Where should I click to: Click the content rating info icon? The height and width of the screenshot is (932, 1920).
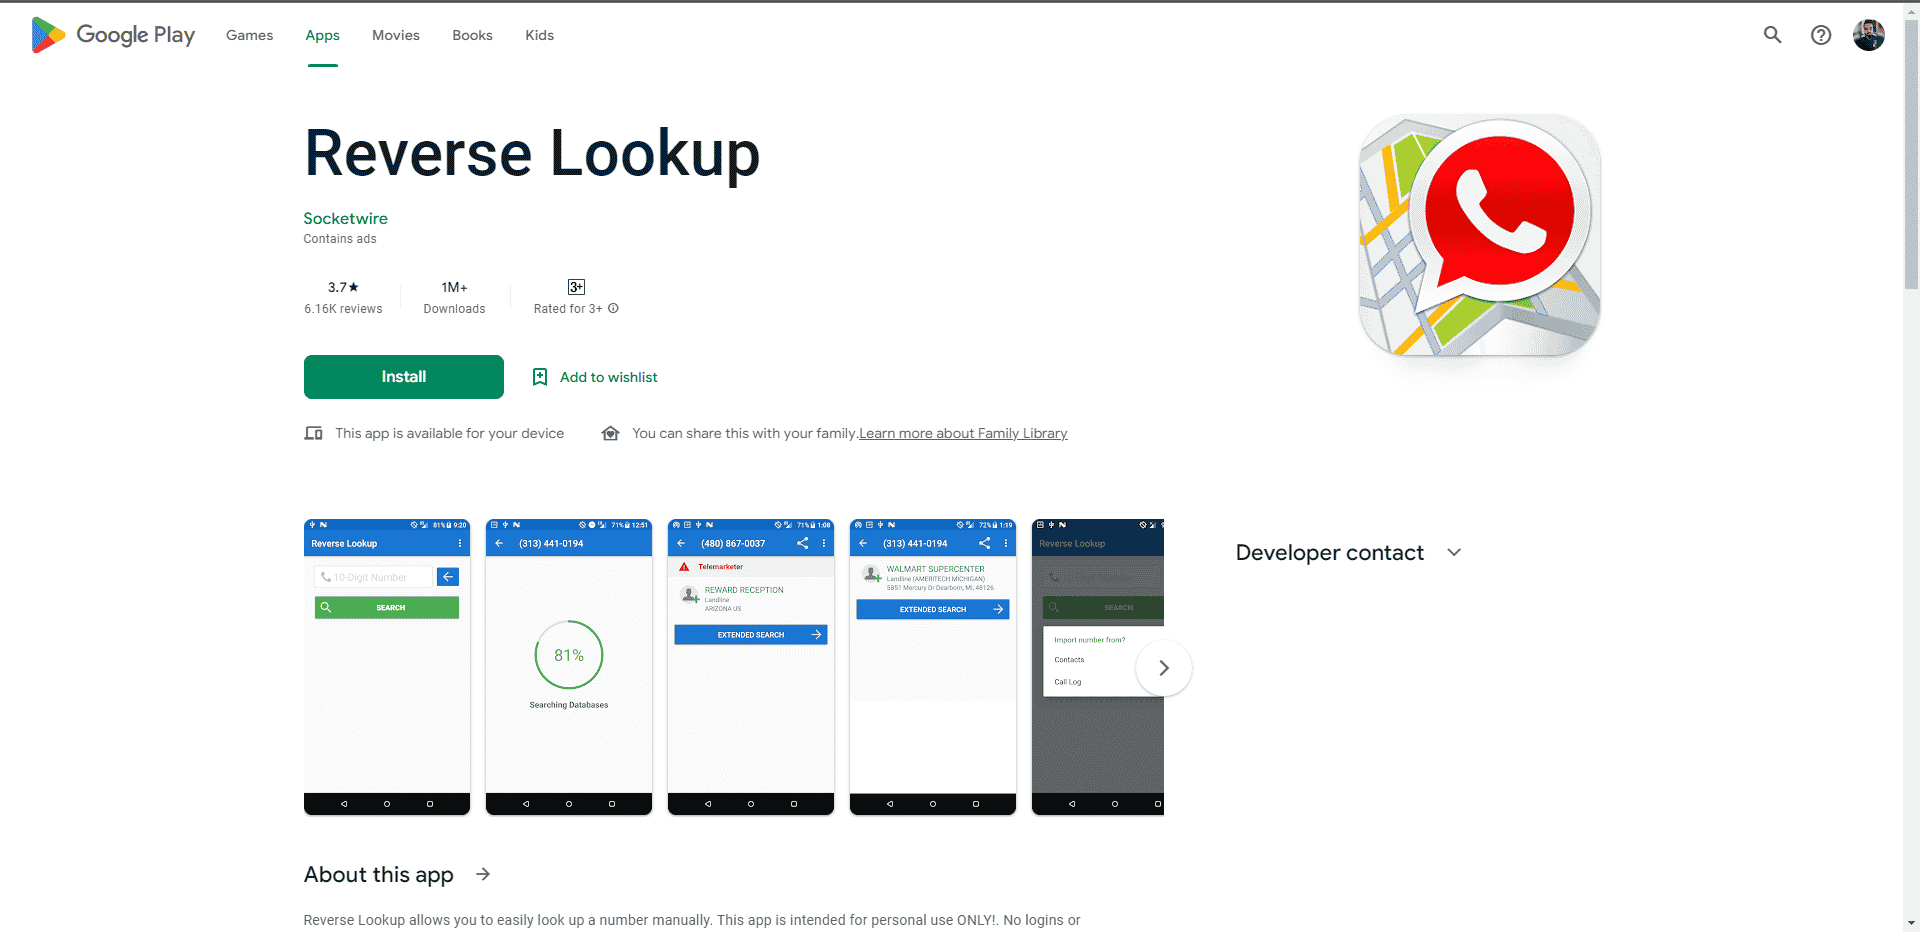613,308
